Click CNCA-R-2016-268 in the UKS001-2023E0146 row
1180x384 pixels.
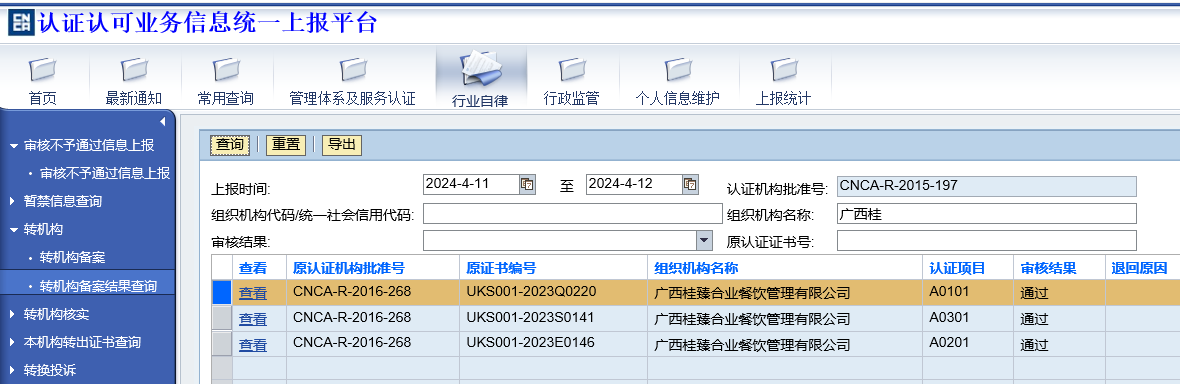coord(352,343)
